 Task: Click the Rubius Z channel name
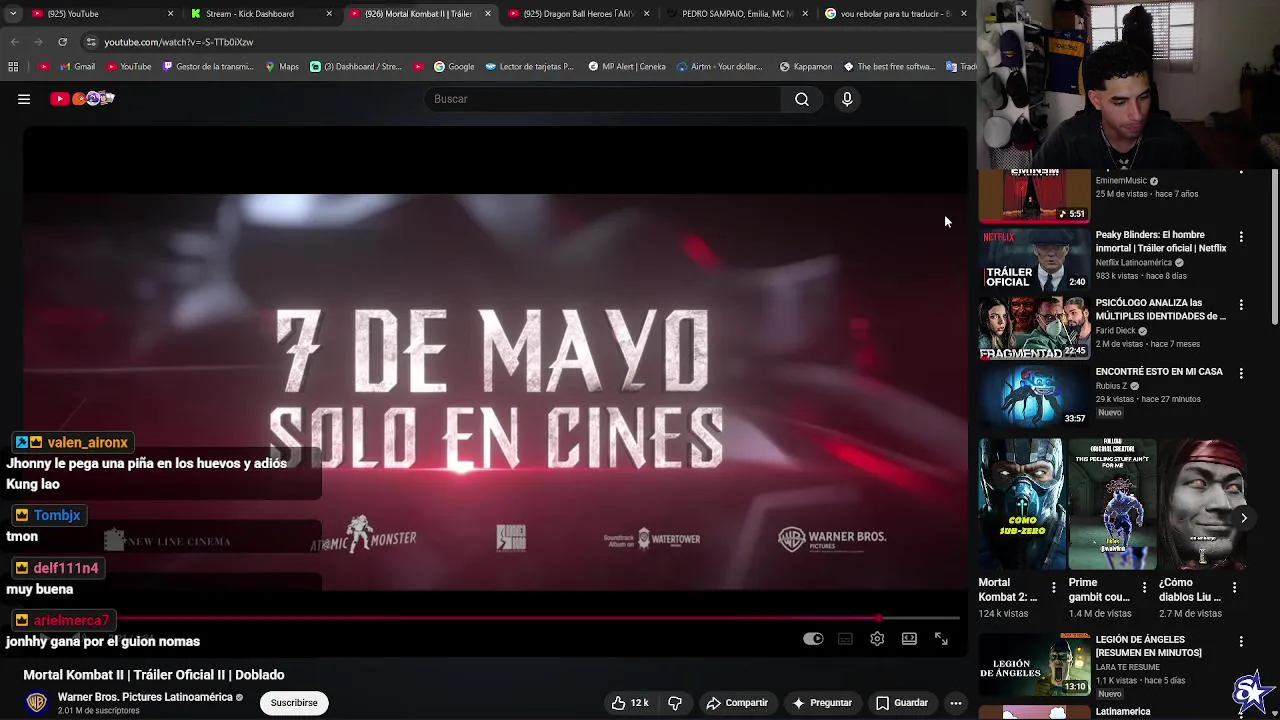(x=1111, y=386)
